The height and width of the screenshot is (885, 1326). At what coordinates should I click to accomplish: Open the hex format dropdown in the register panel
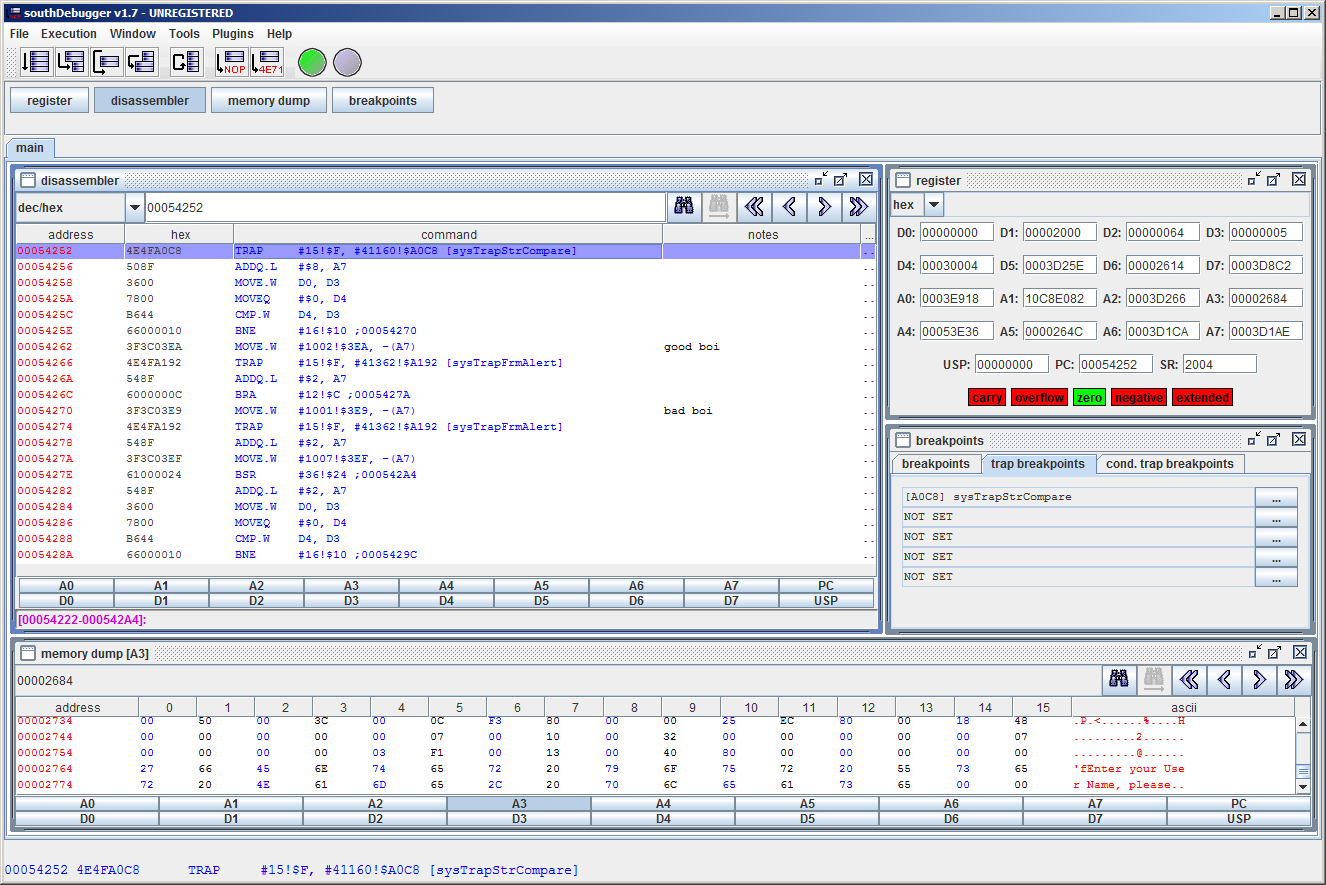pos(934,205)
